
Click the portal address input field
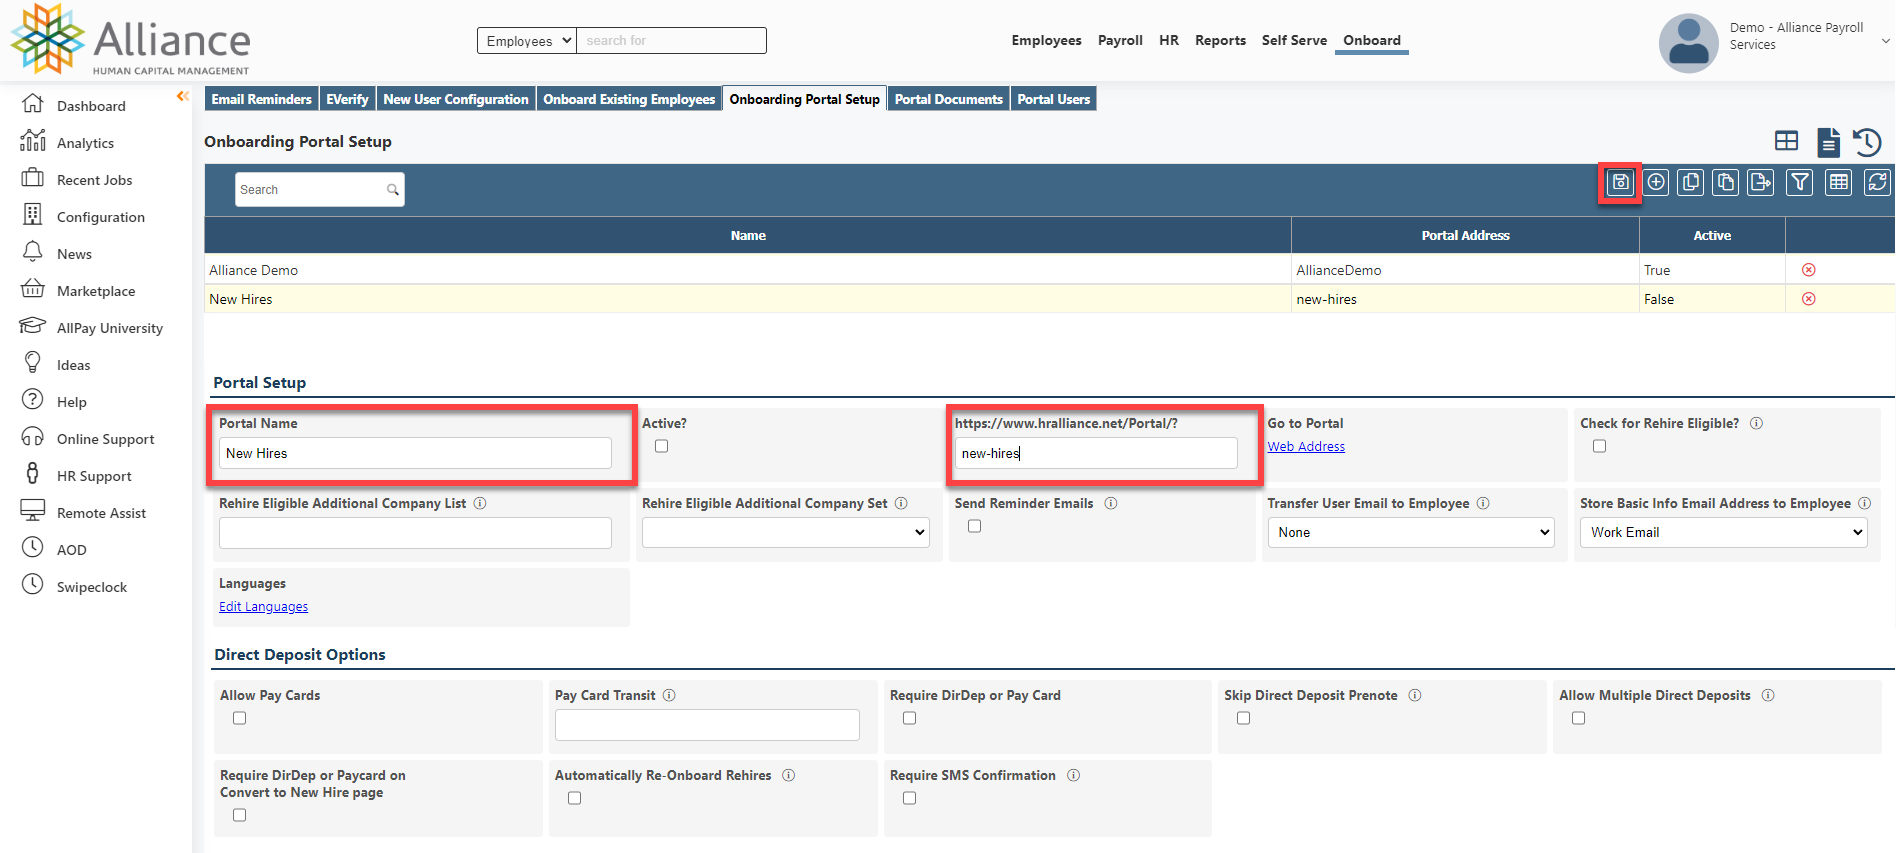(1096, 453)
